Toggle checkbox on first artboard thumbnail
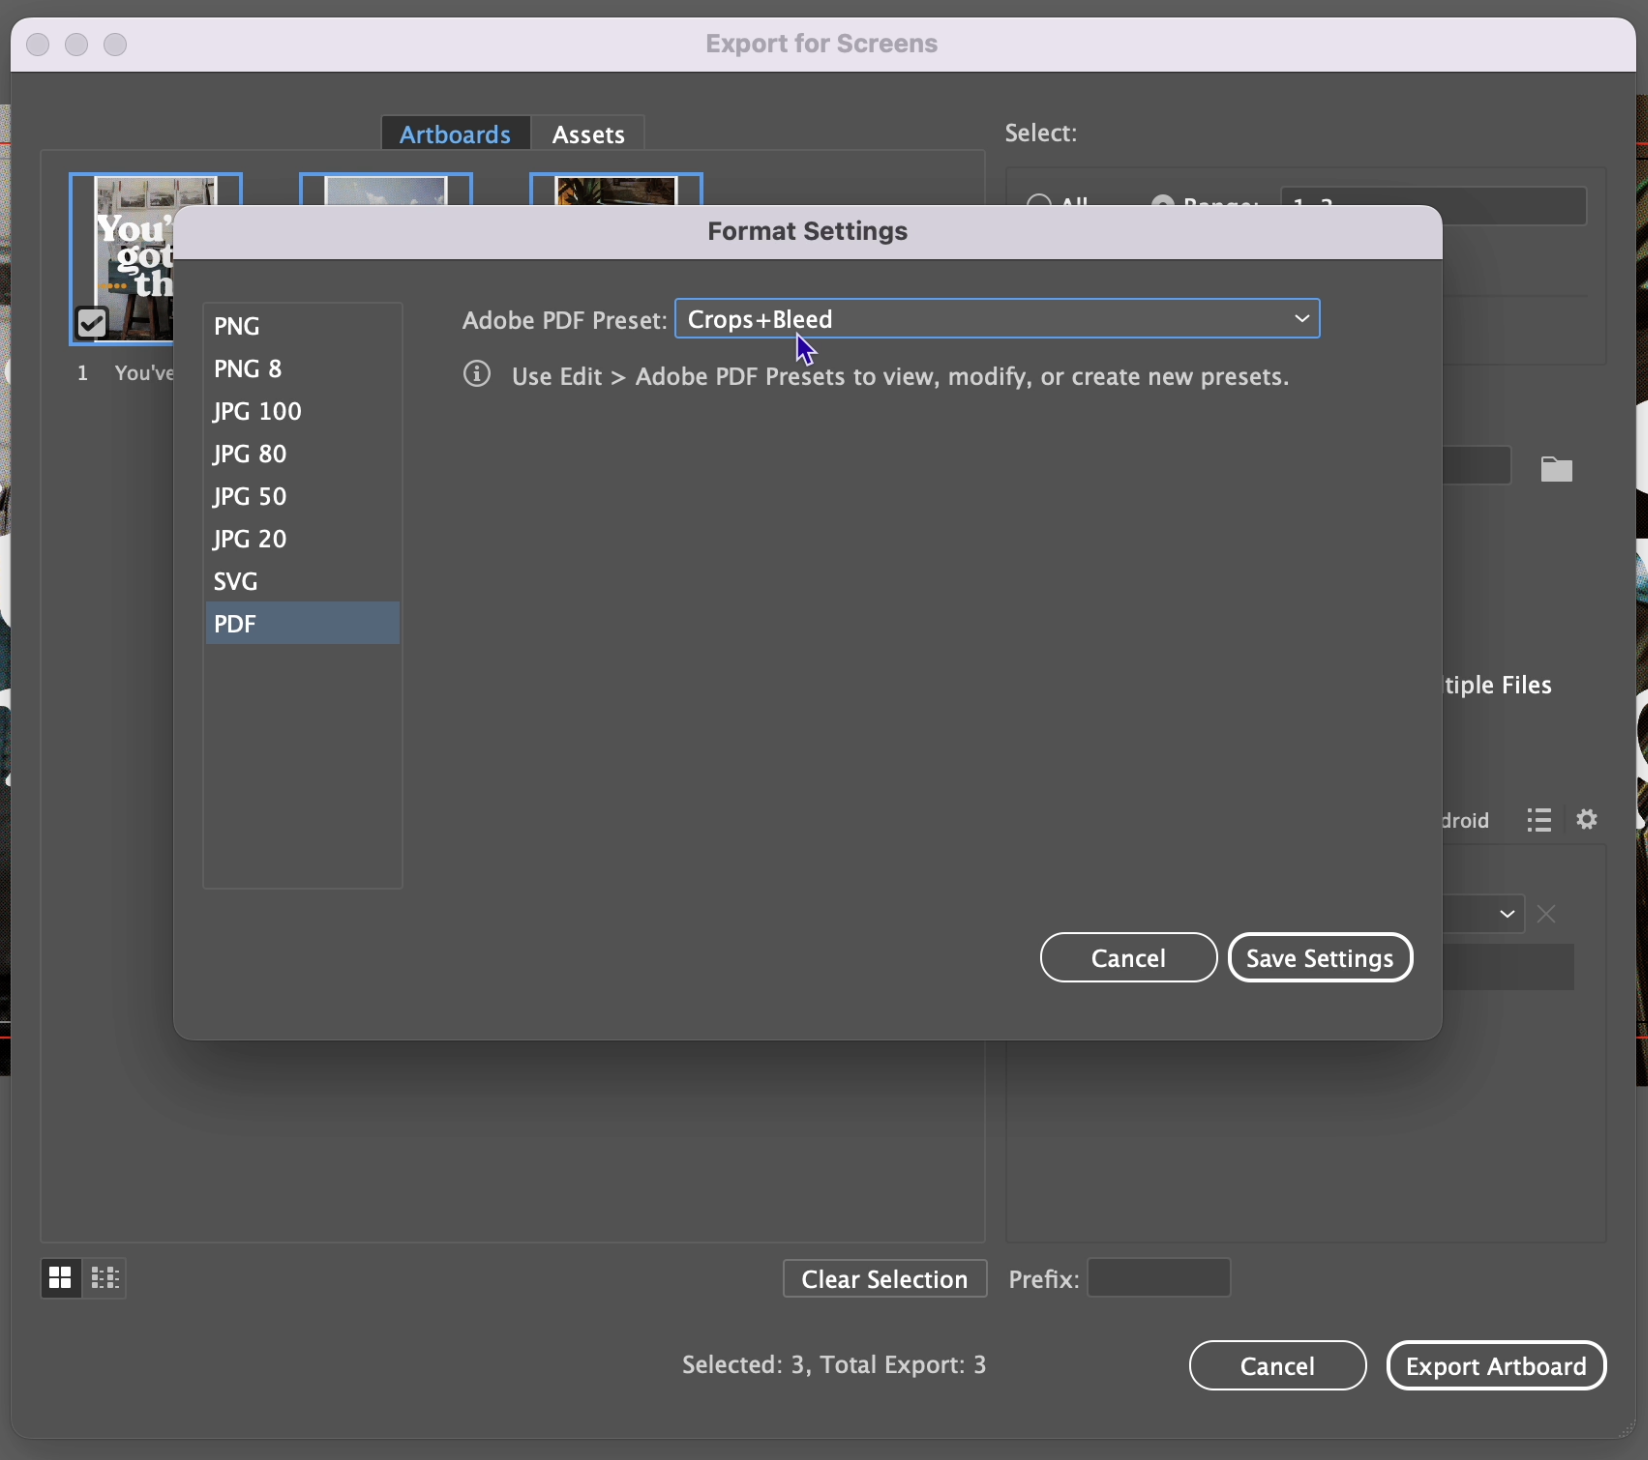 [x=91, y=323]
